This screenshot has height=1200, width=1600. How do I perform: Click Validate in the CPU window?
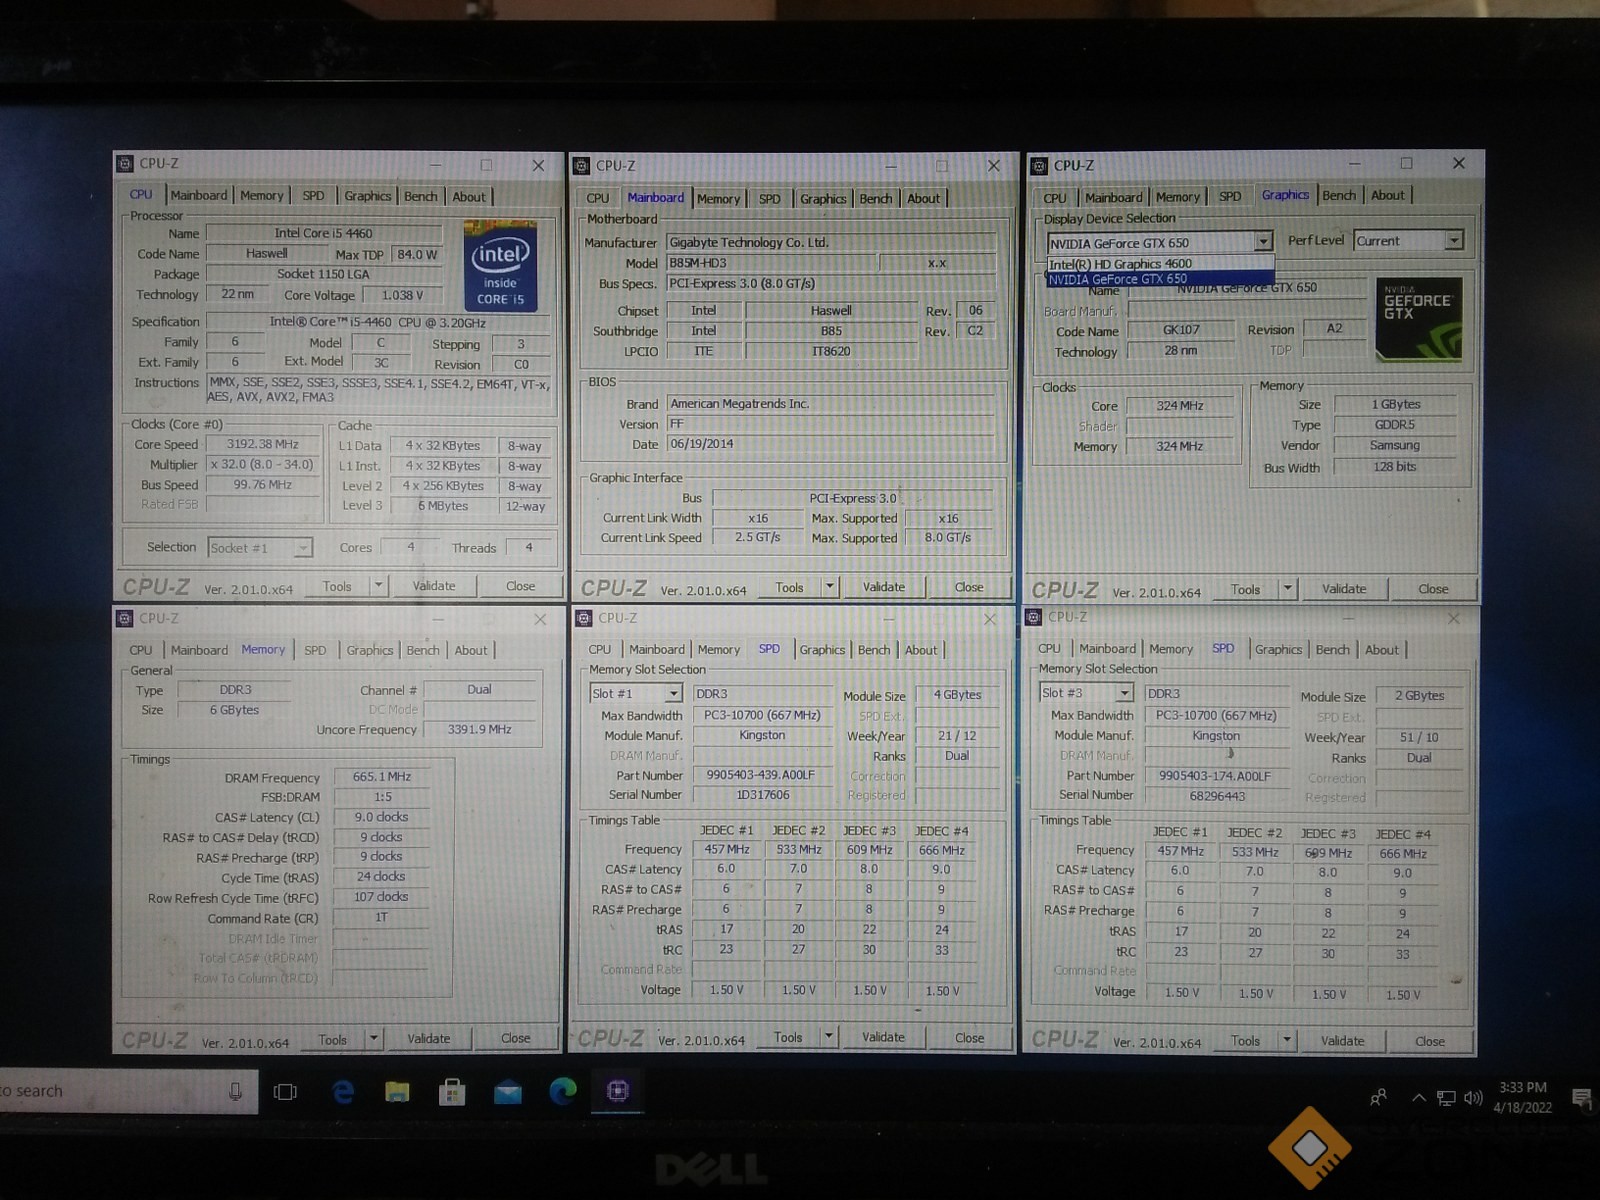click(x=434, y=586)
